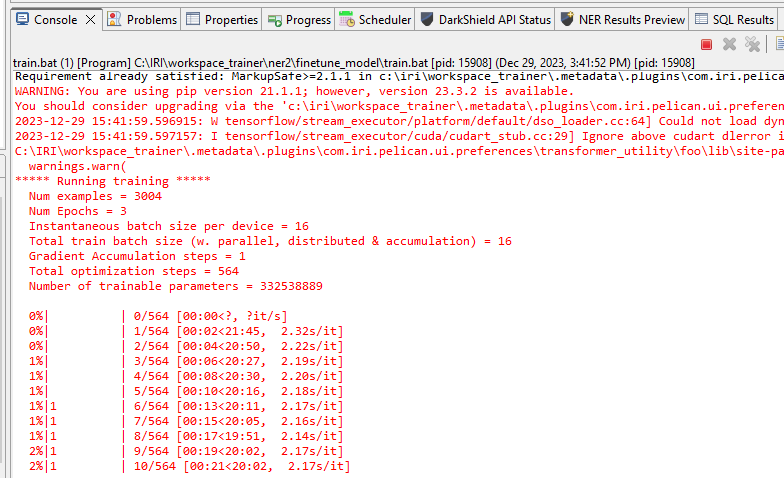Open the Problems tab

[142, 20]
